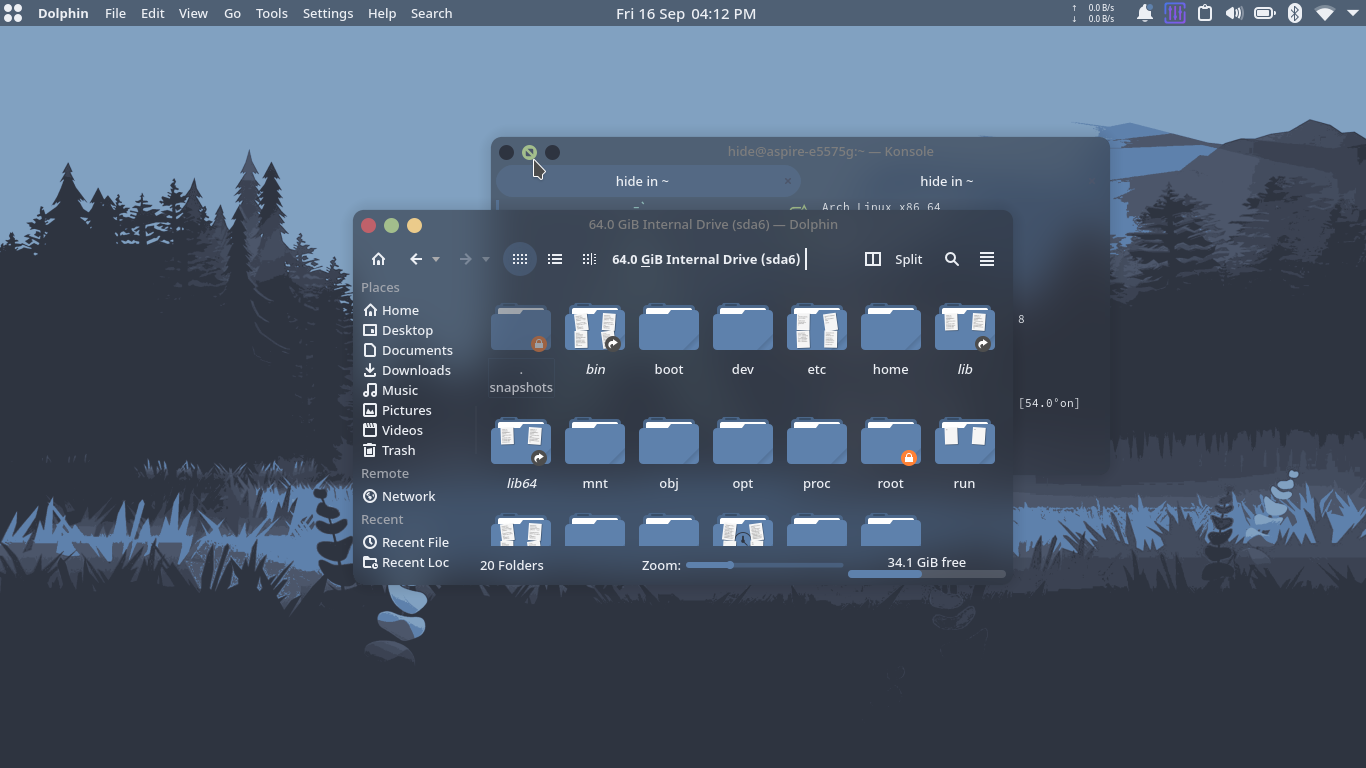Click the Home navigation icon in the toolbar
The width and height of the screenshot is (1366, 768).
(x=379, y=259)
